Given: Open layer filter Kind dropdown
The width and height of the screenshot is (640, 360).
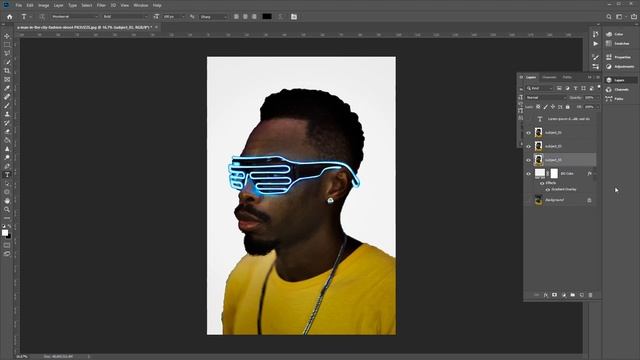Looking at the screenshot, I should (539, 88).
